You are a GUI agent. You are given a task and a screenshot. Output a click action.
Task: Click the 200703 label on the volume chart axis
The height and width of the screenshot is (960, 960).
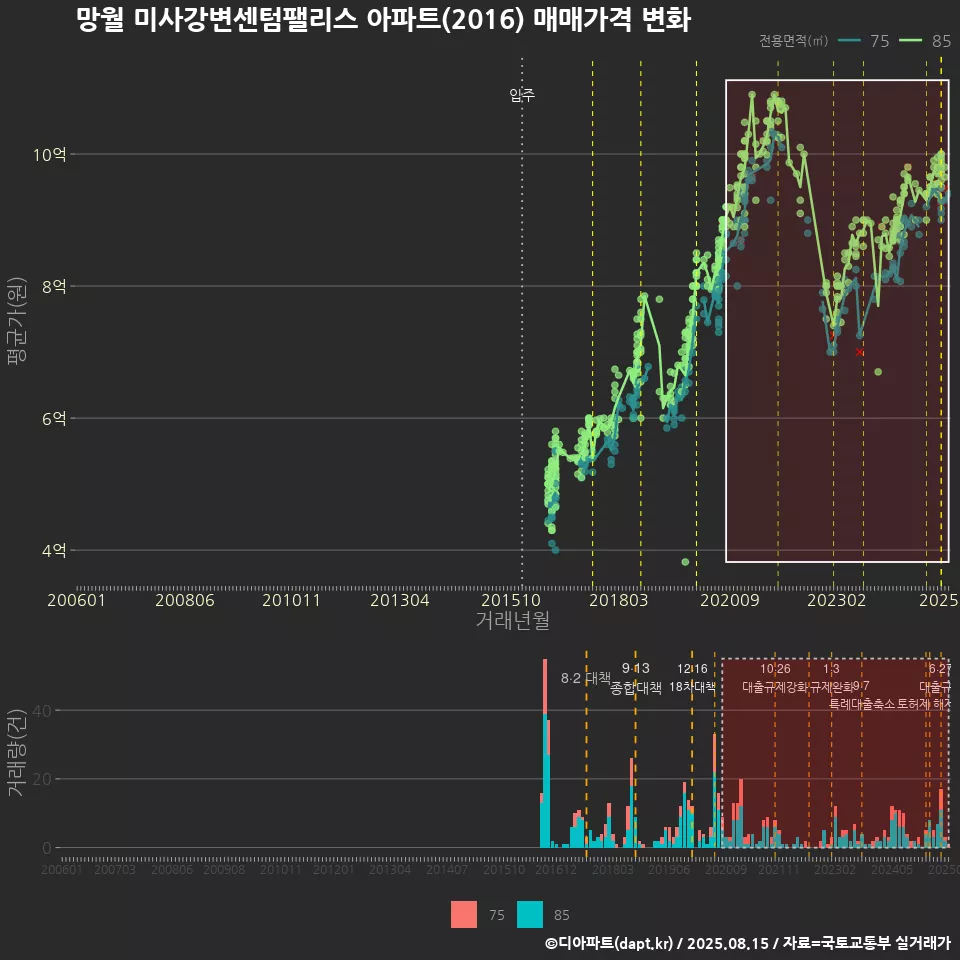coord(114,869)
